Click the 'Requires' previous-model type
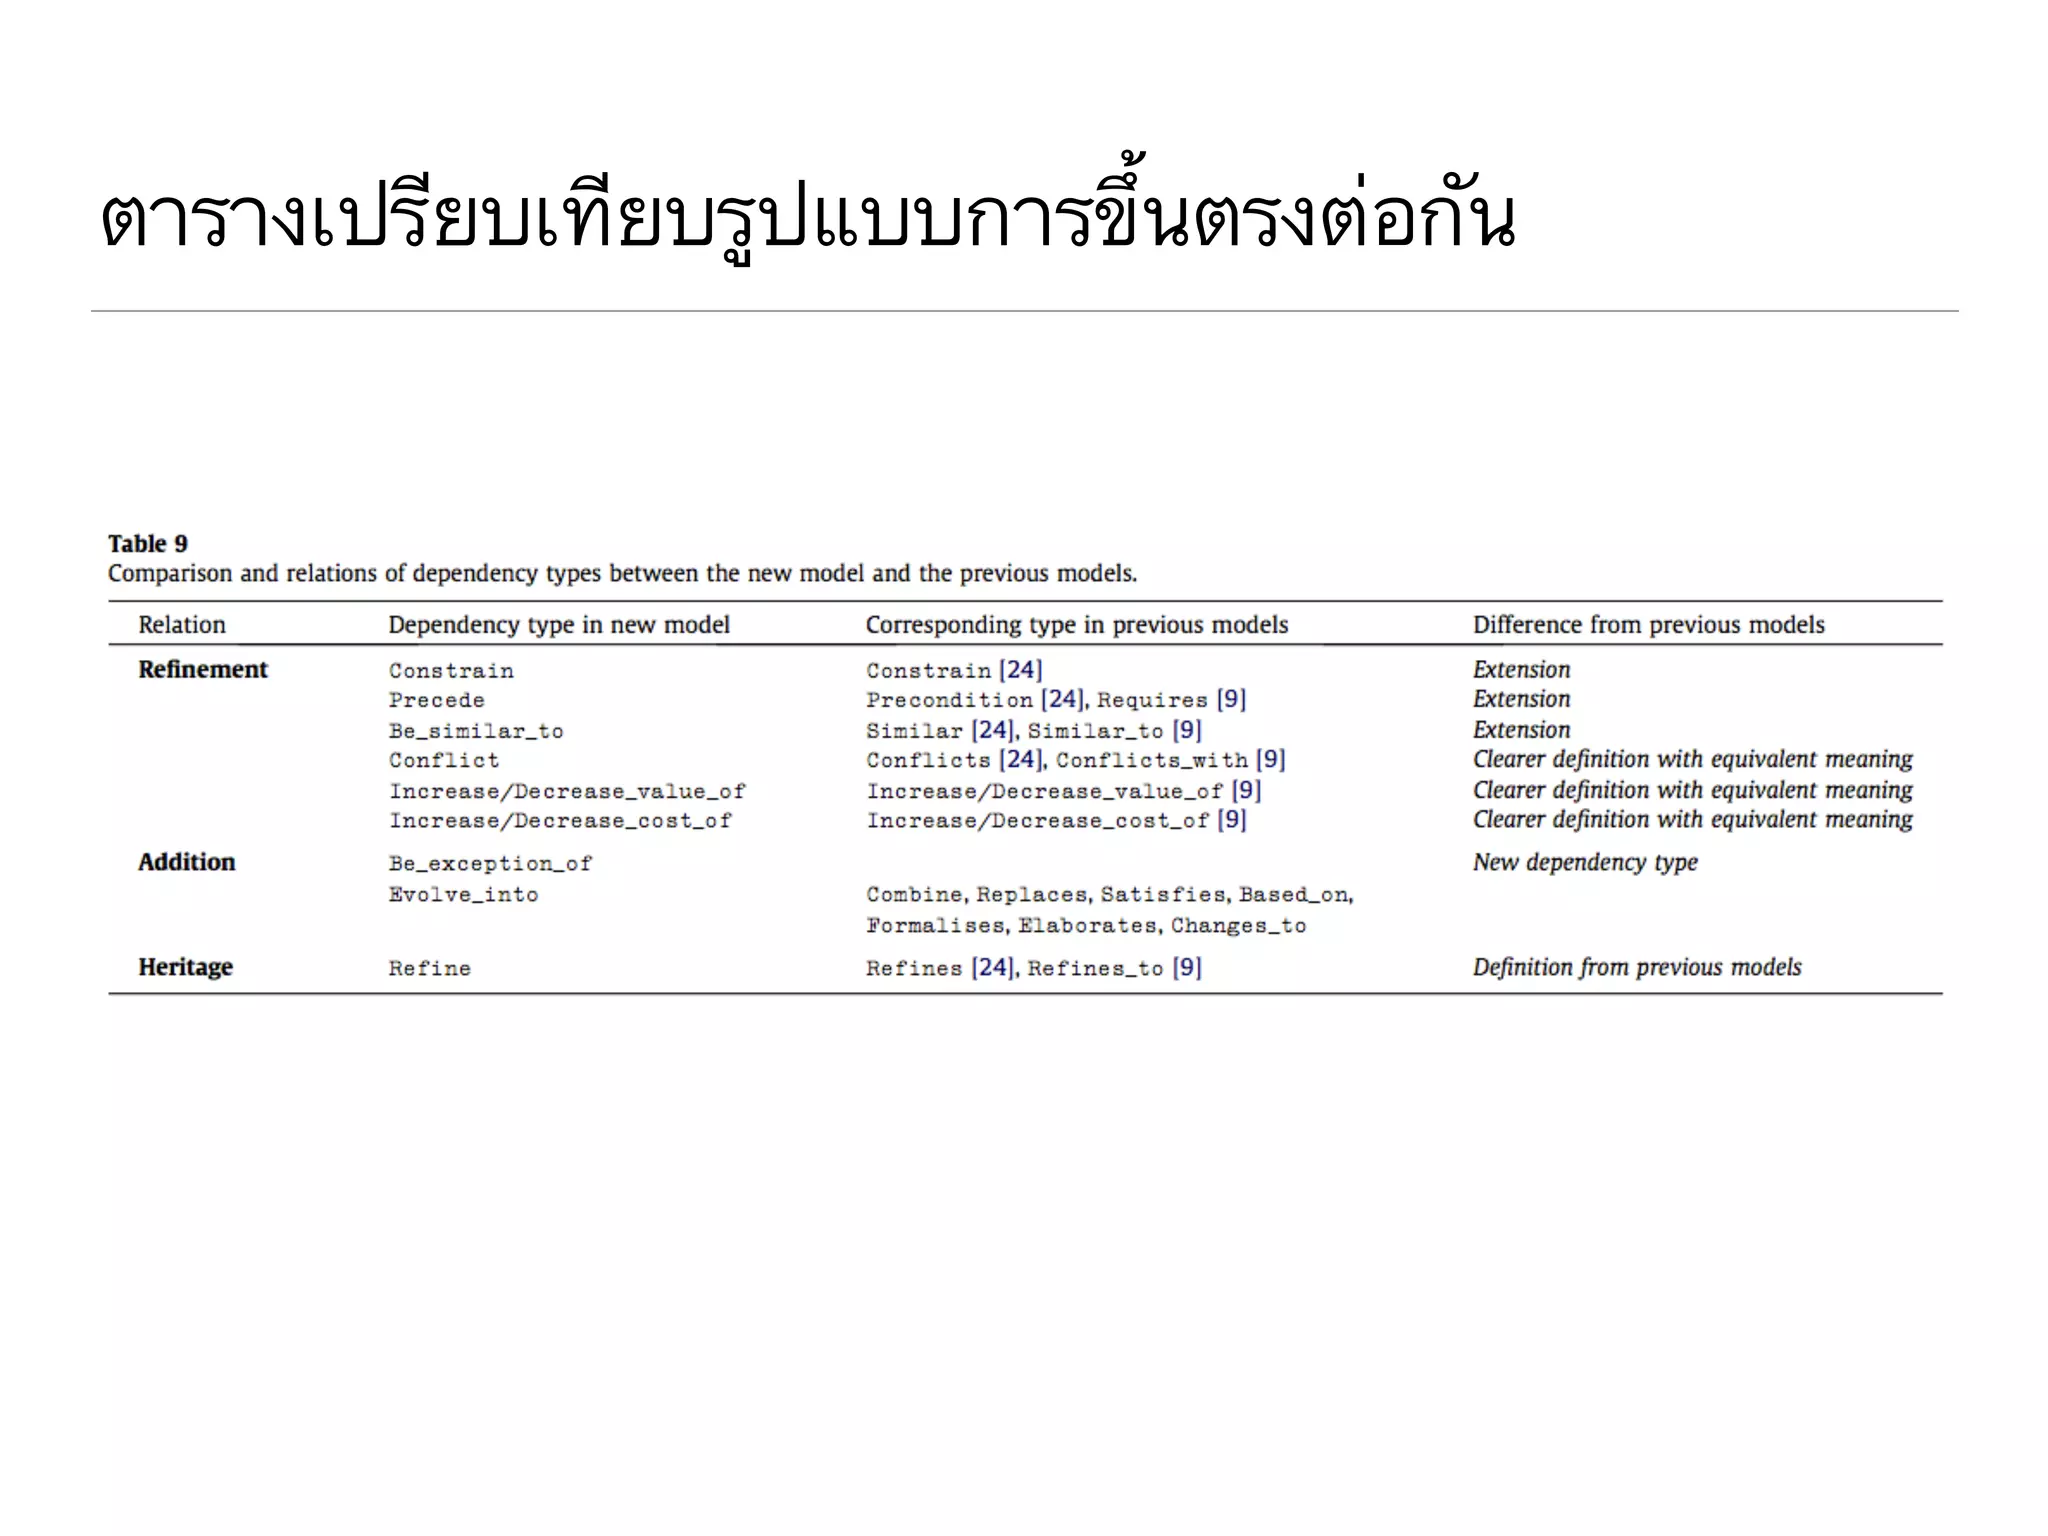This screenshot has width=2048, height=1536. point(1153,700)
